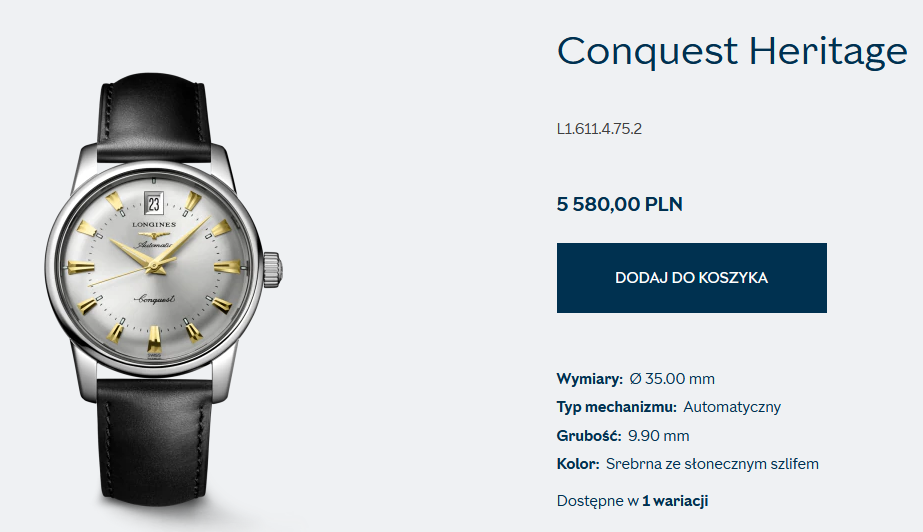Image resolution: width=923 pixels, height=532 pixels.
Task: Click the lower black leather strap
Action: point(154,441)
